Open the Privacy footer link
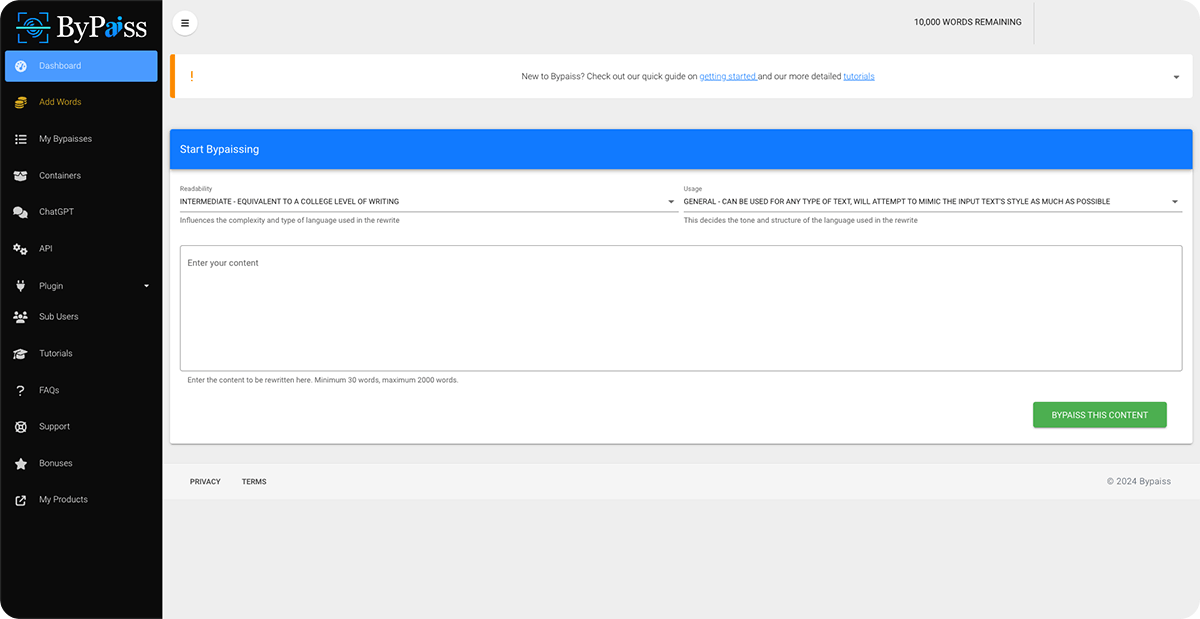Screen dimensions: 1200x619 pyautogui.click(x=205, y=482)
